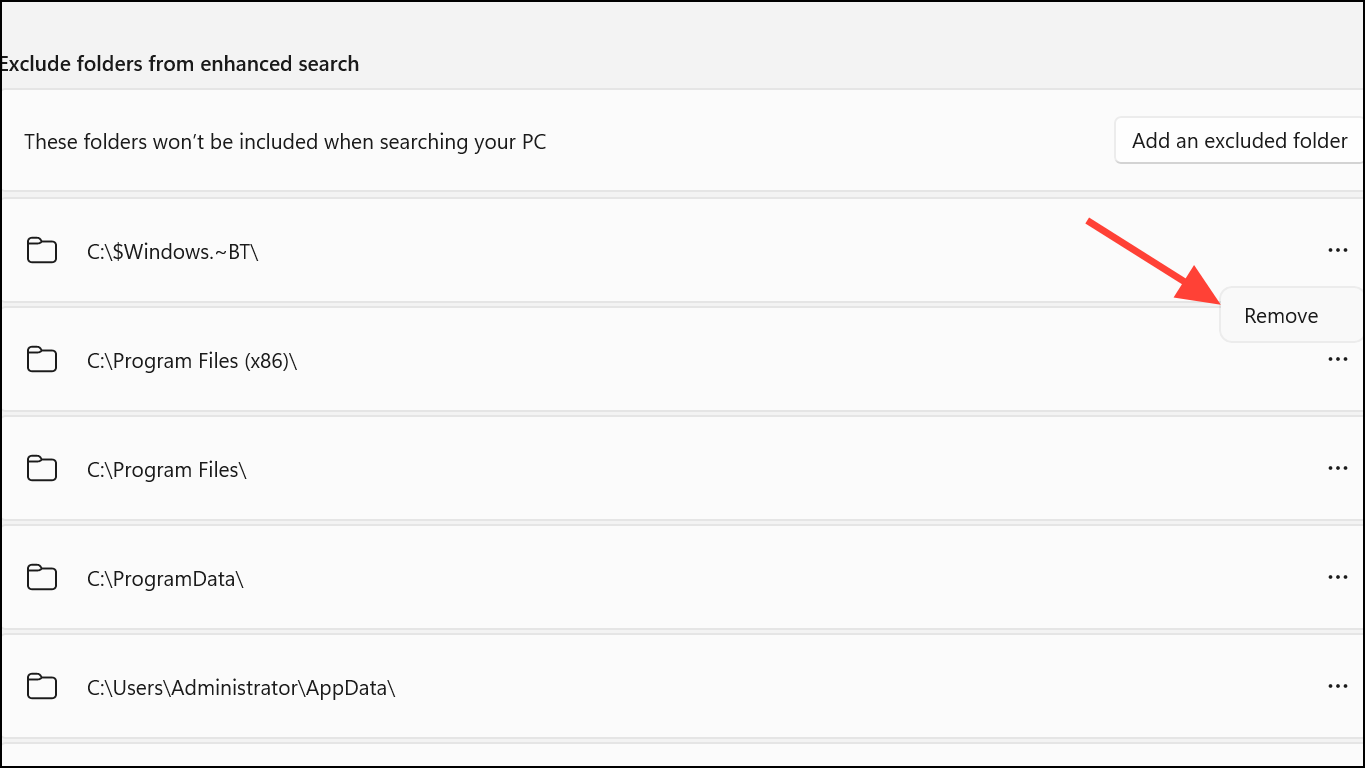Open the three-dot menu for C:\$Windows.~BT\
The image size is (1365, 768).
click(x=1338, y=250)
